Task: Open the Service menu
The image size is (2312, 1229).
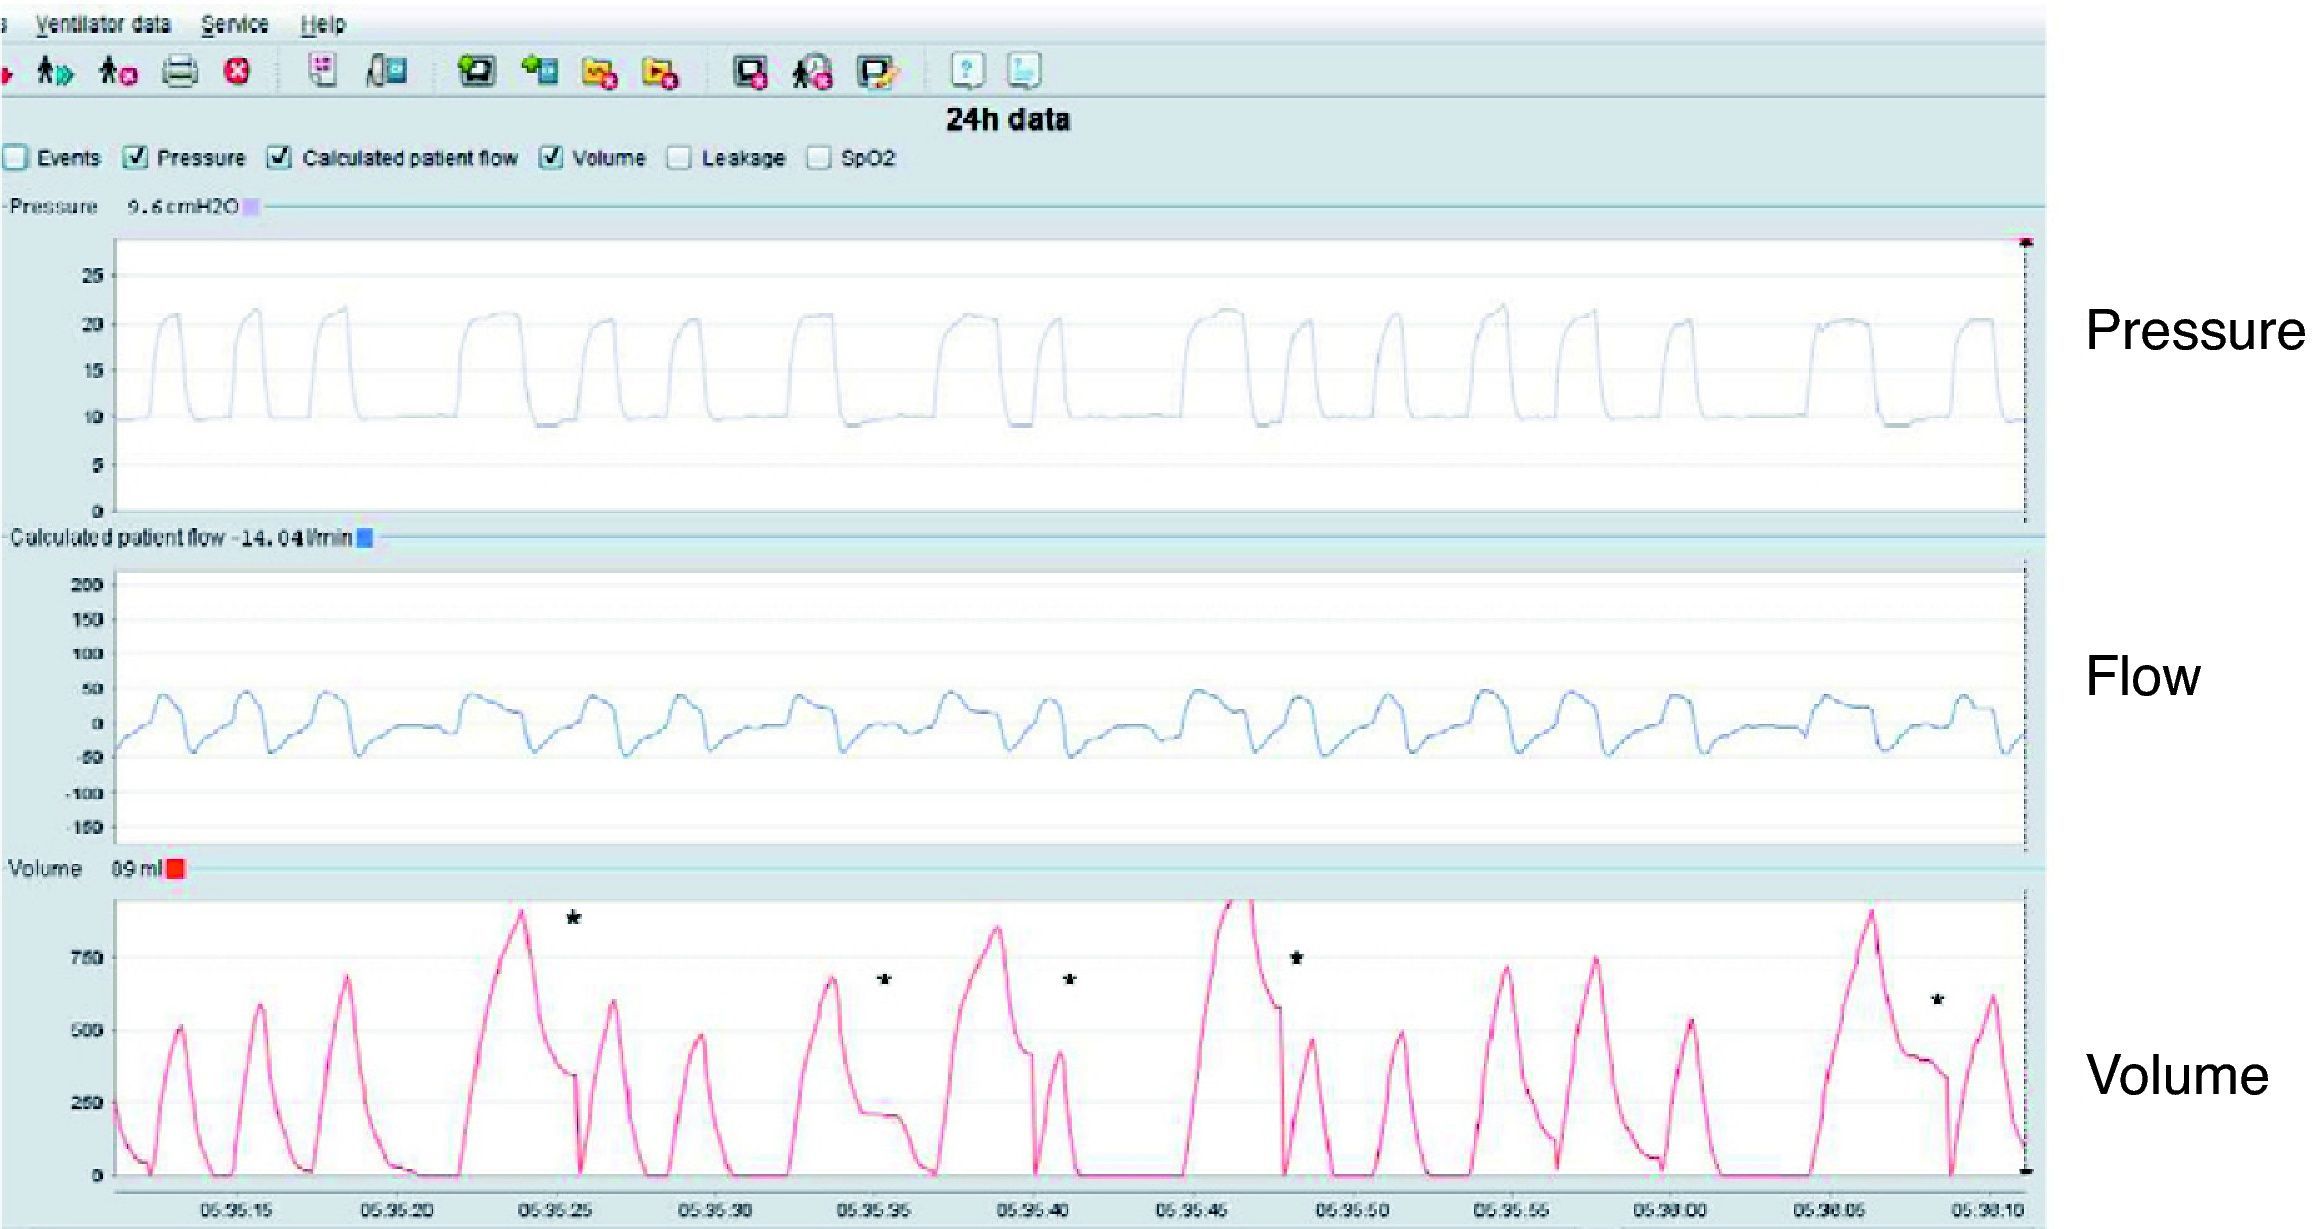Action: point(235,24)
